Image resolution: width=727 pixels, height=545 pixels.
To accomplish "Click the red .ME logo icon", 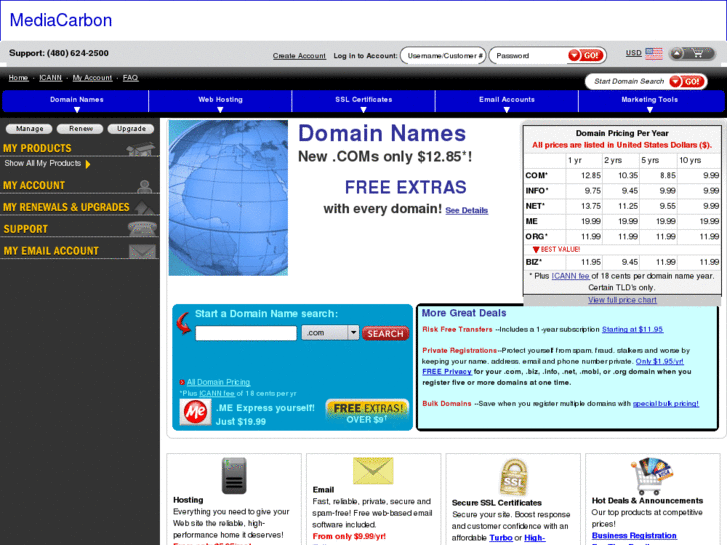I will 195,412.
